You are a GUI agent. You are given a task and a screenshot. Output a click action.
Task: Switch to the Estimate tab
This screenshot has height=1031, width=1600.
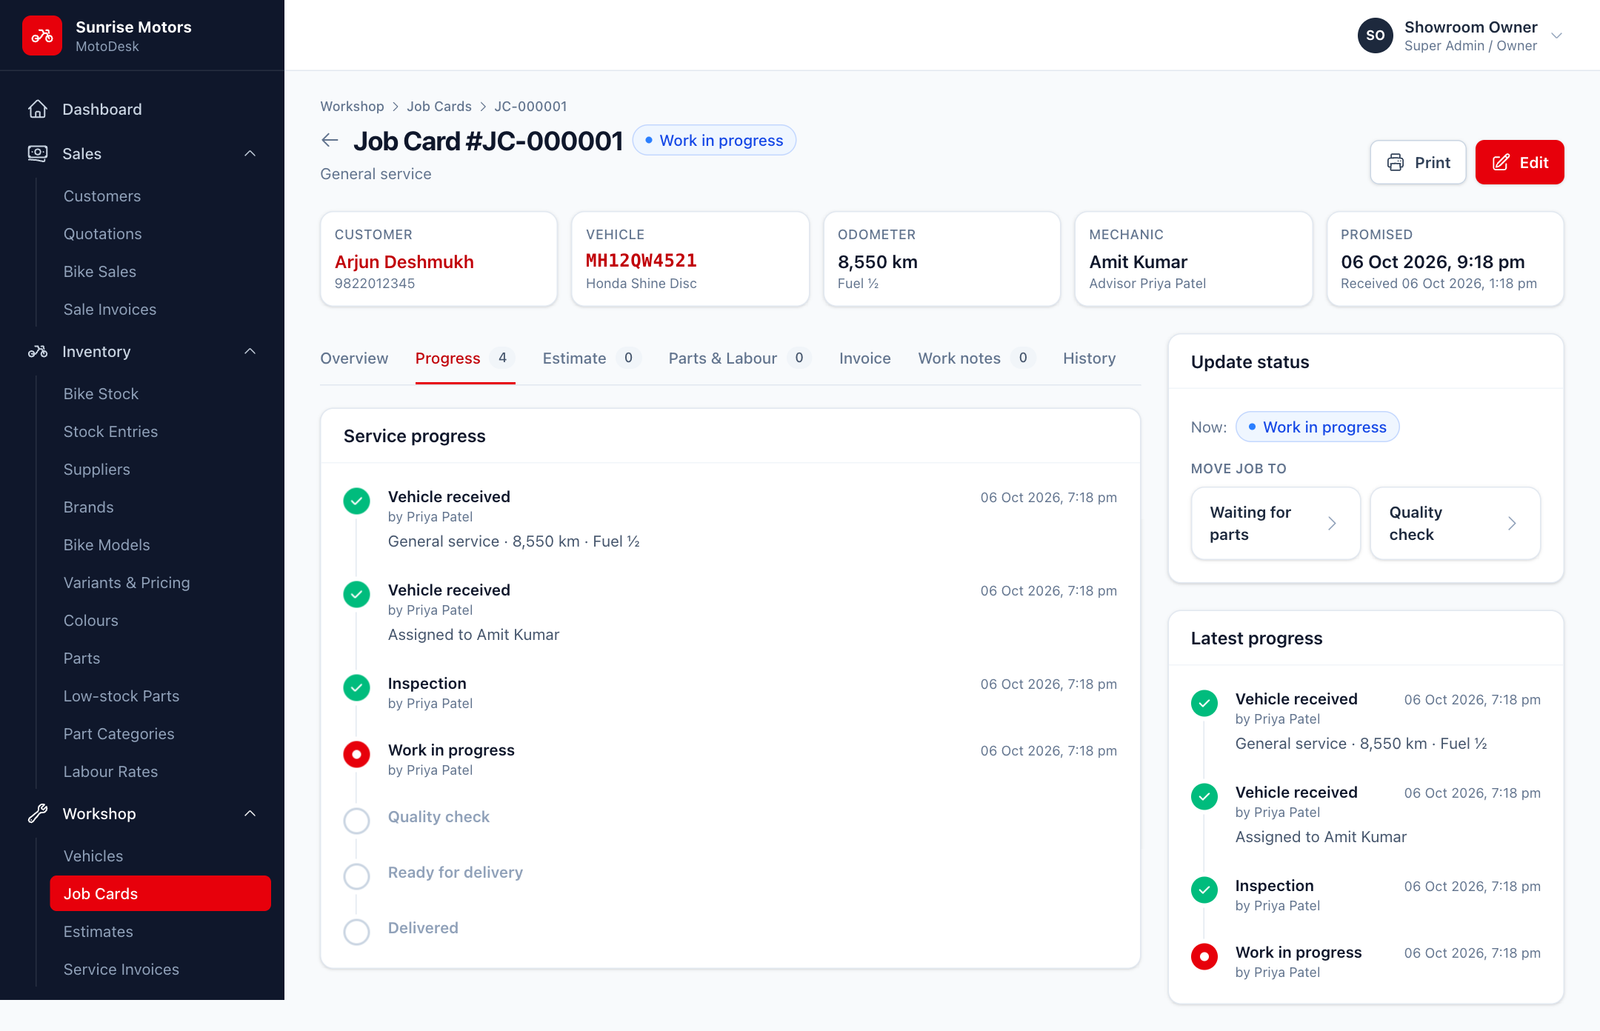coord(590,358)
